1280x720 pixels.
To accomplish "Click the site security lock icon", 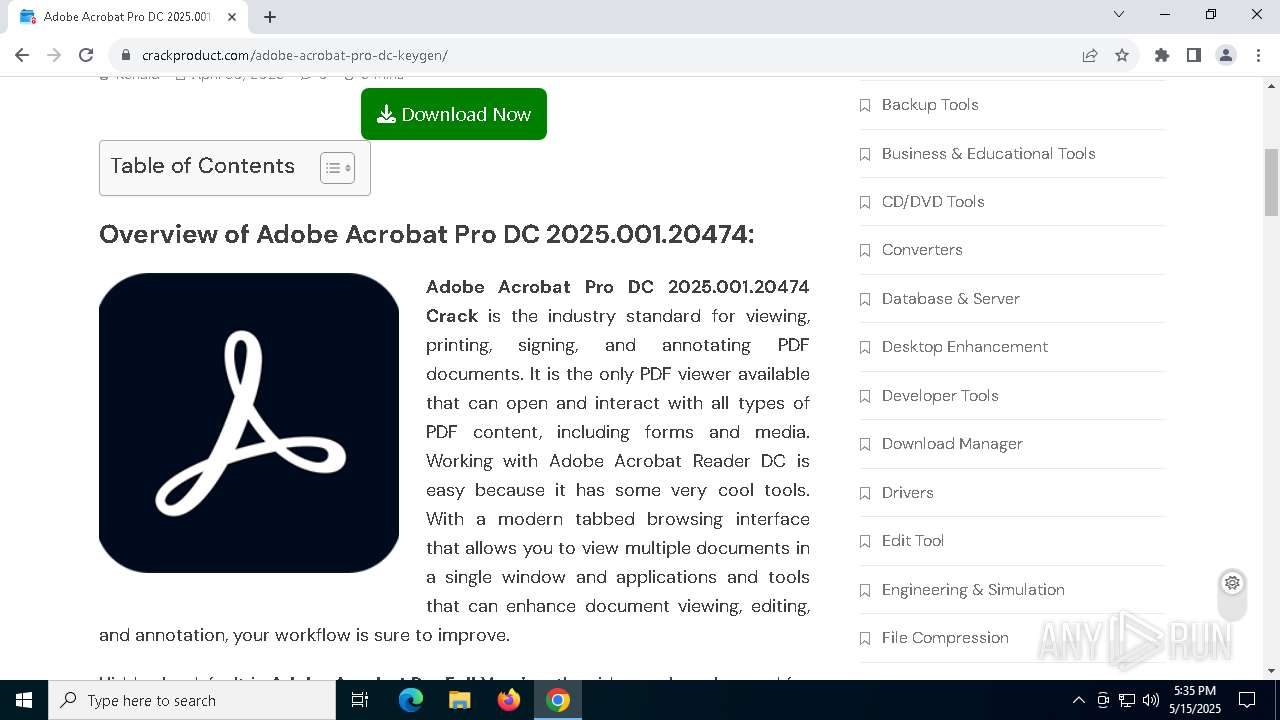I will pyautogui.click(x=125, y=55).
